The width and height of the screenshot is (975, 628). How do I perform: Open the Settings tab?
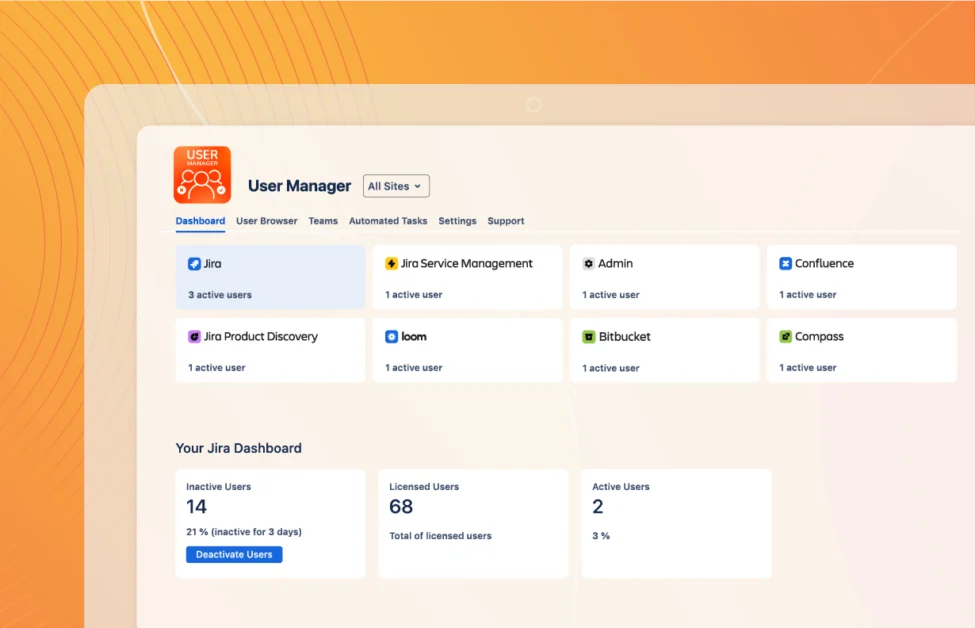(457, 221)
